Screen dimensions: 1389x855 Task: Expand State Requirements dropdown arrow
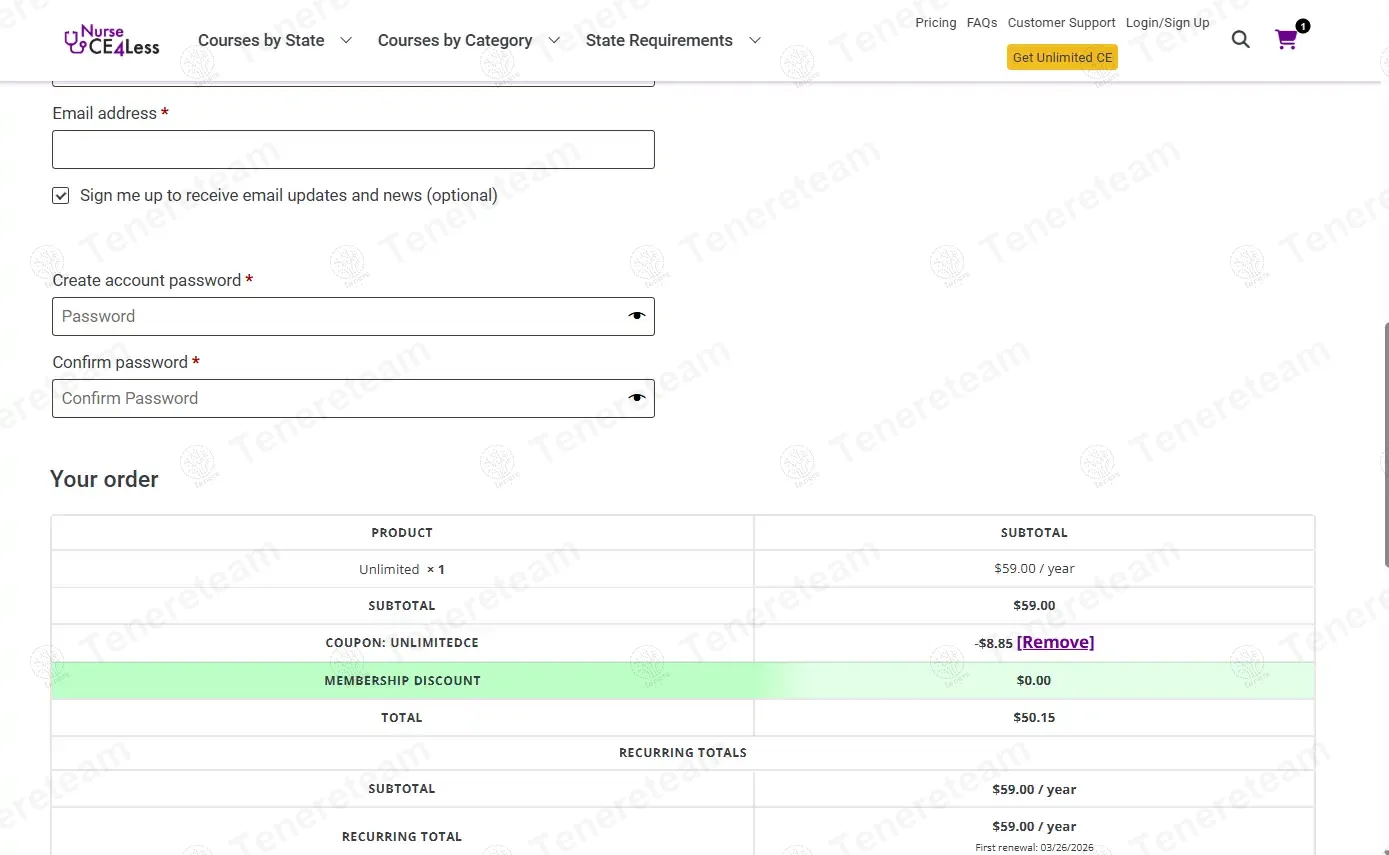click(755, 40)
